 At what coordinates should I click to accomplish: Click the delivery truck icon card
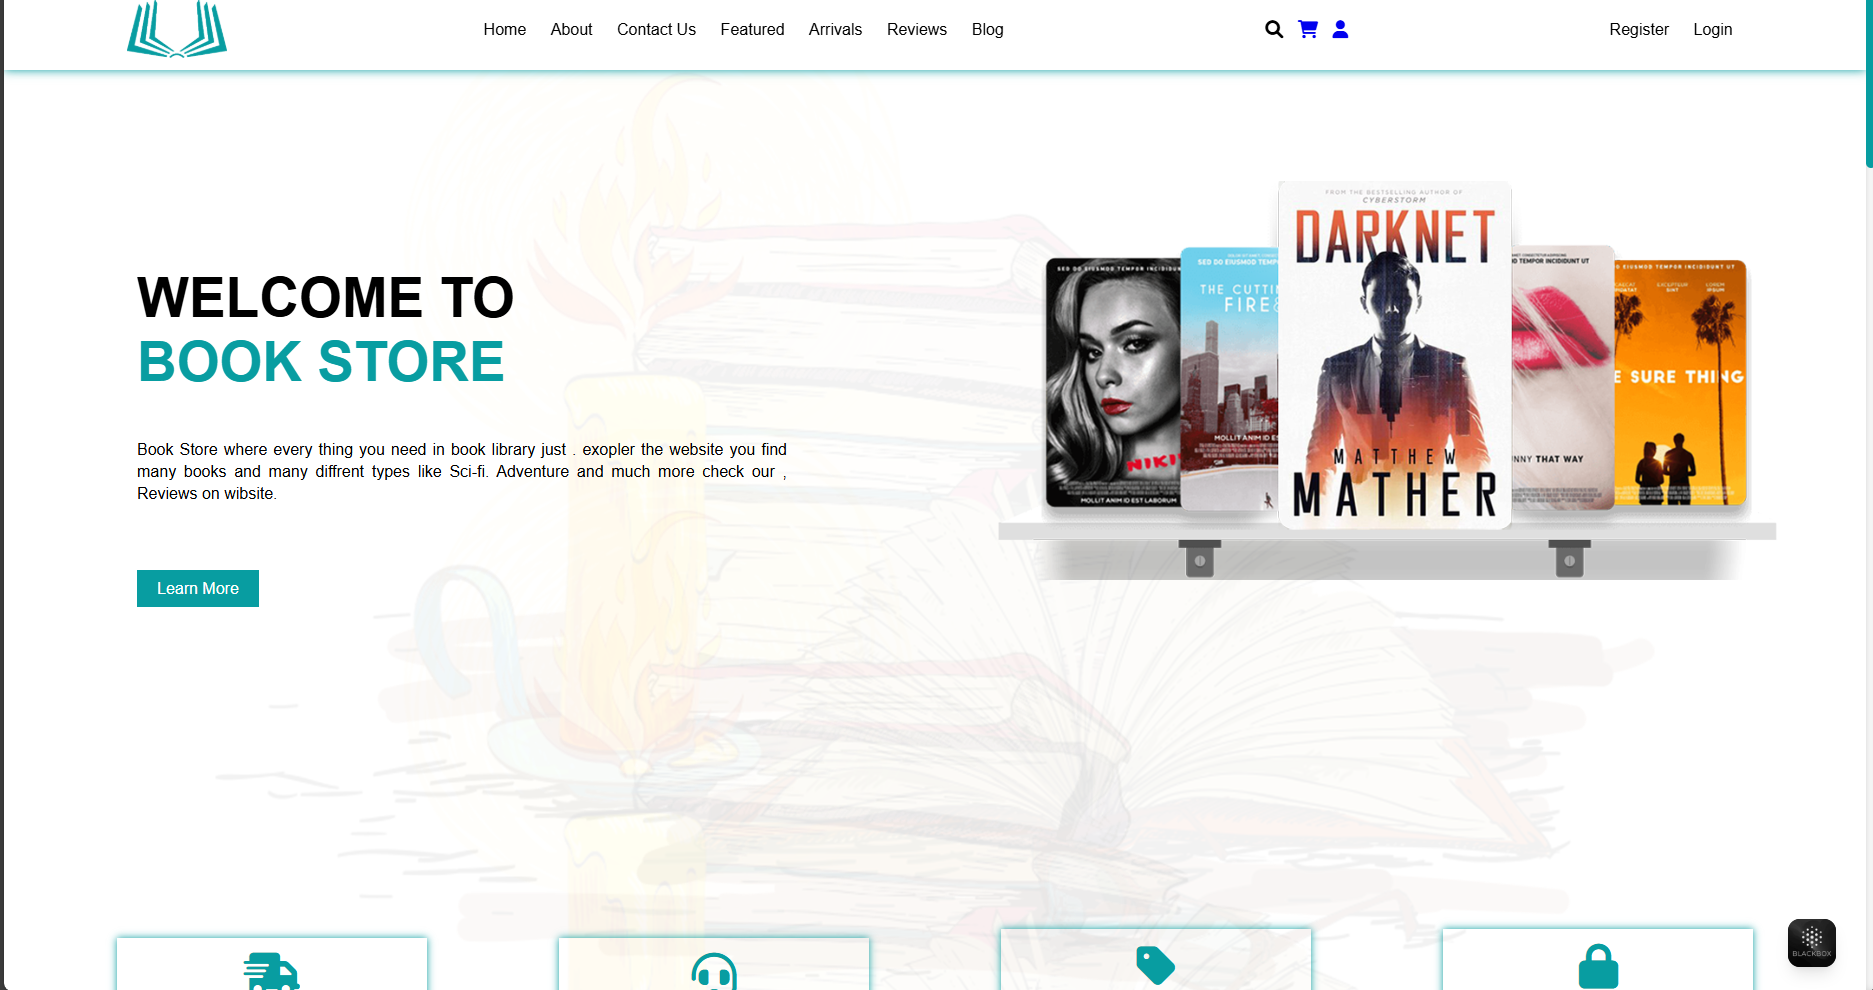point(272,965)
